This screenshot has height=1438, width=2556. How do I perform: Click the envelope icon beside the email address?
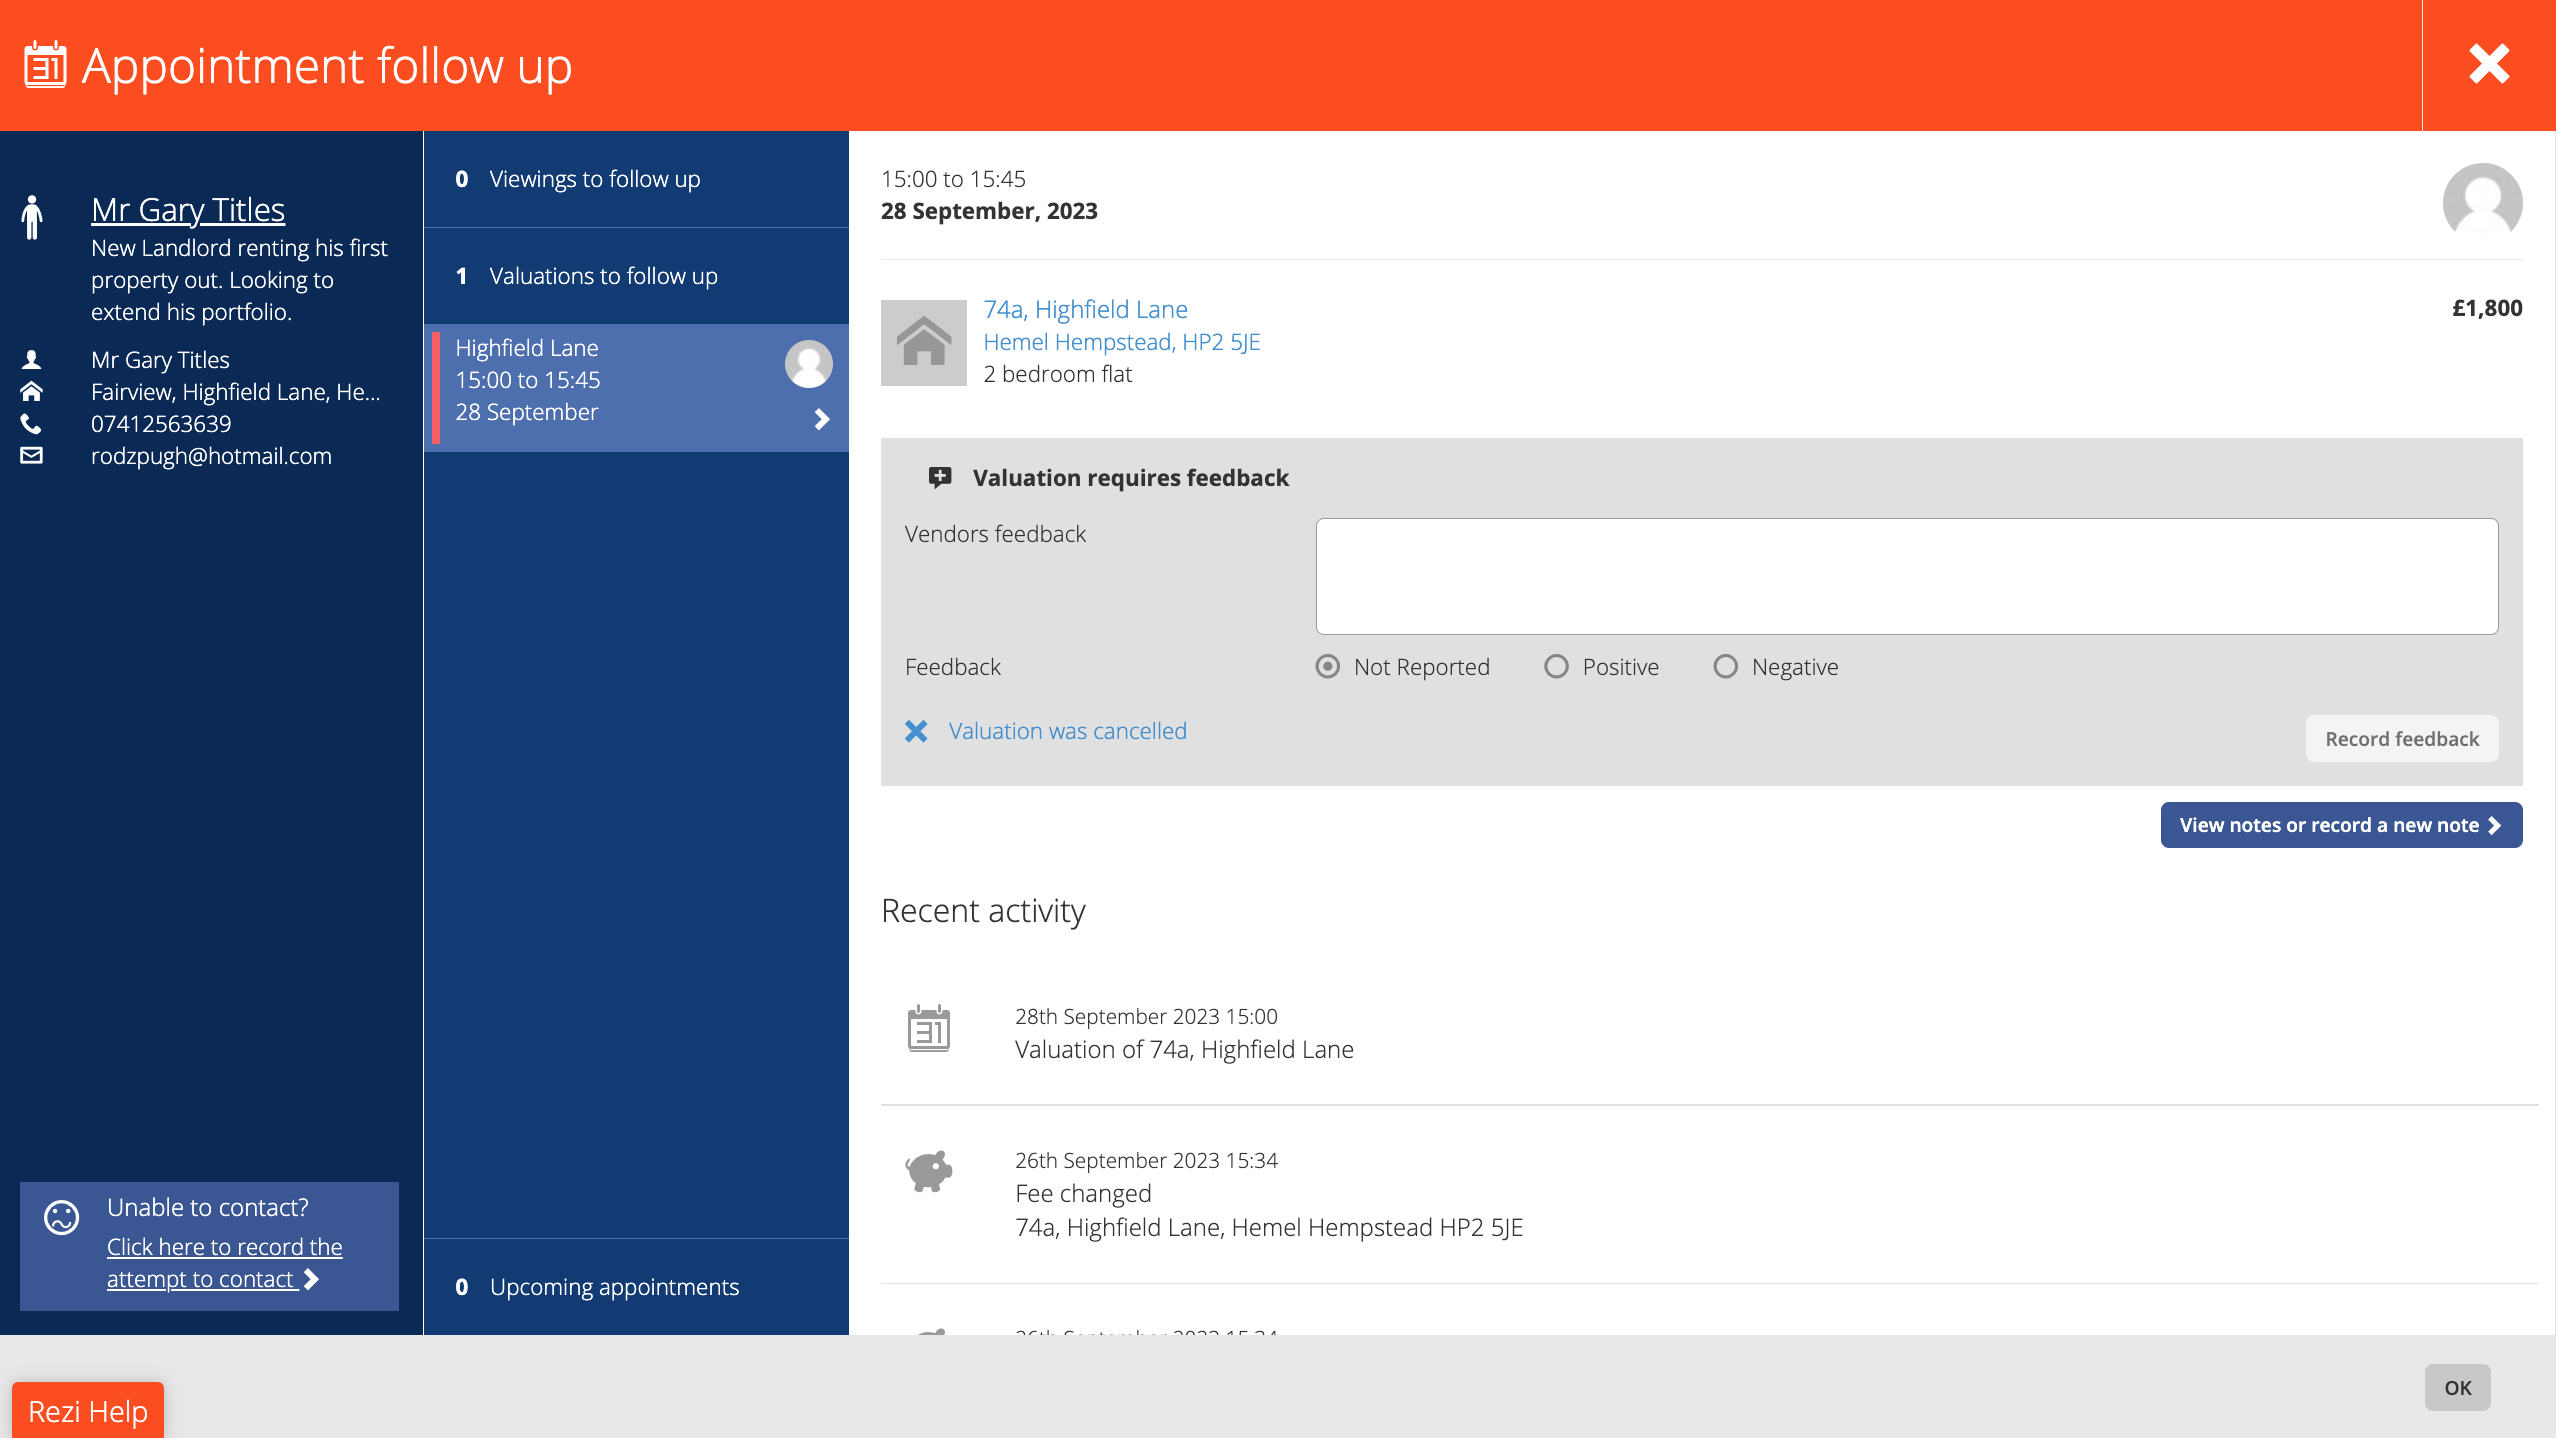click(32, 455)
